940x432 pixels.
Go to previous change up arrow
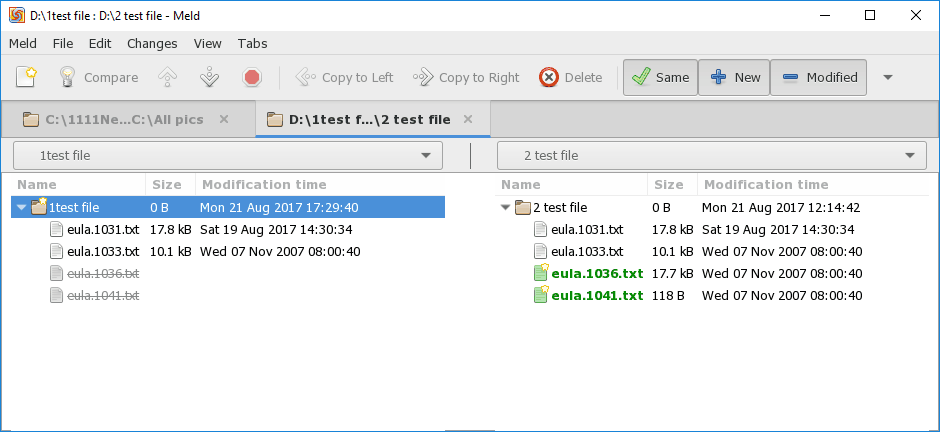tap(168, 77)
